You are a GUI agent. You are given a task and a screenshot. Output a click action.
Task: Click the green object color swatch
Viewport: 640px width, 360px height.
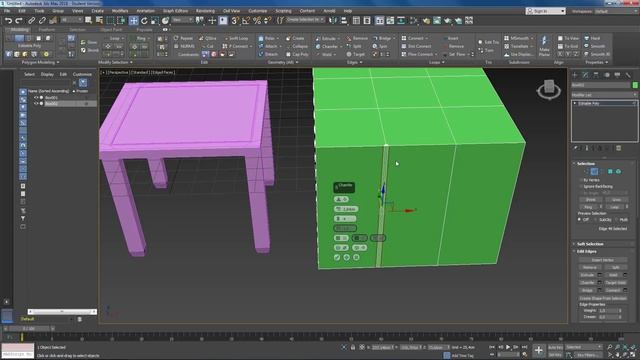coord(635,85)
